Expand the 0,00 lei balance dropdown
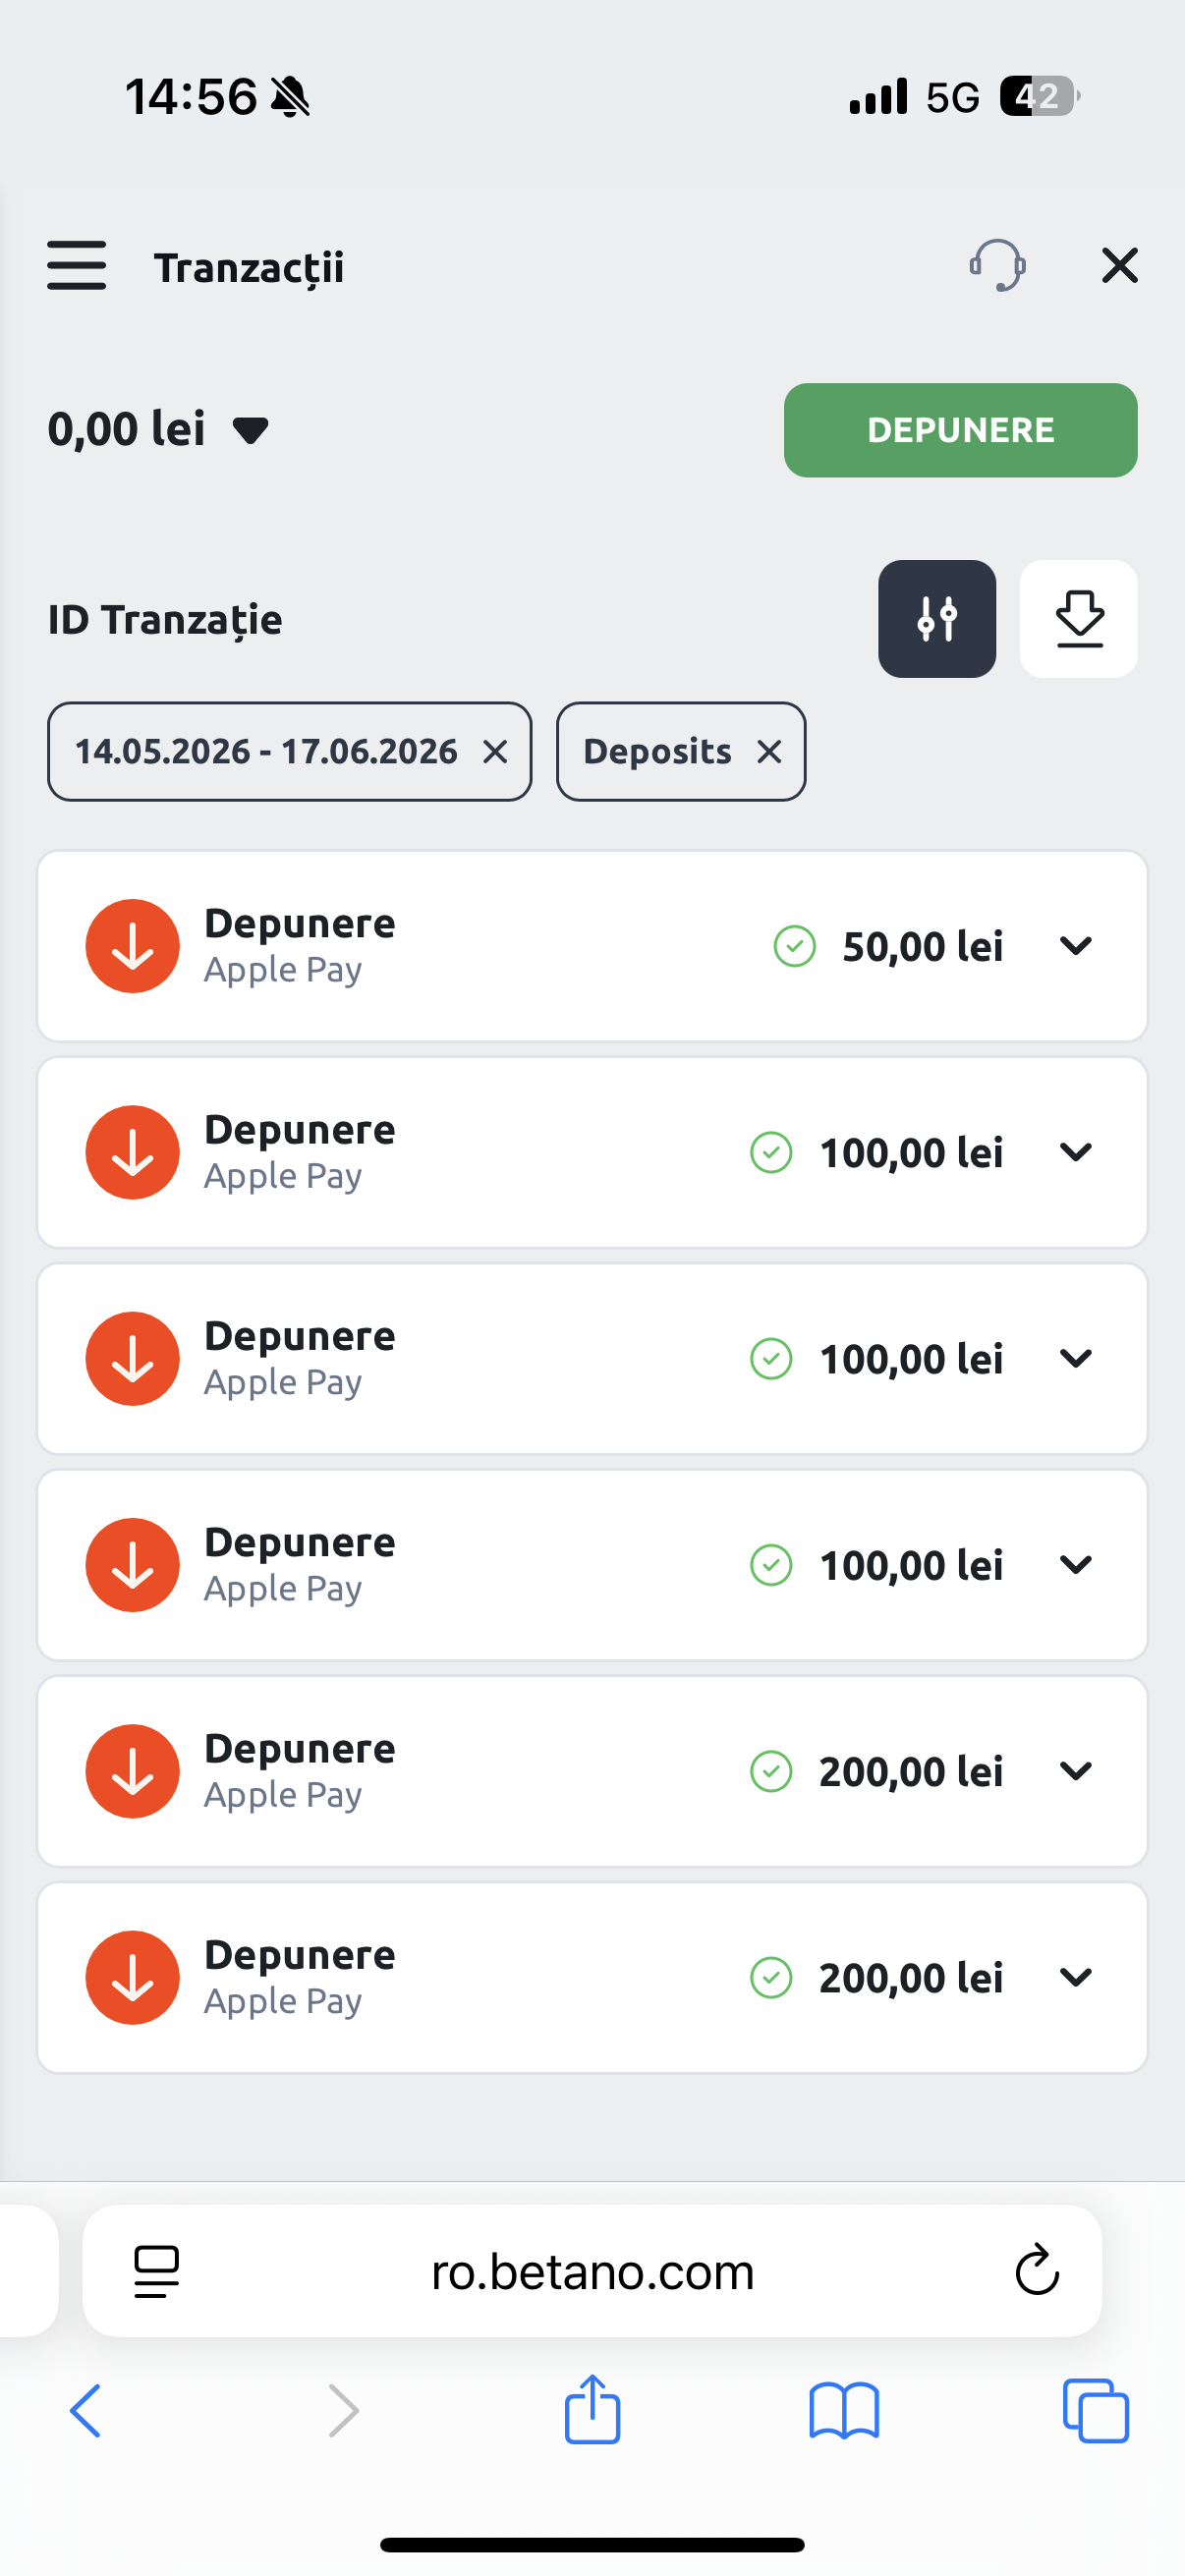This screenshot has width=1185, height=2576. coord(250,431)
